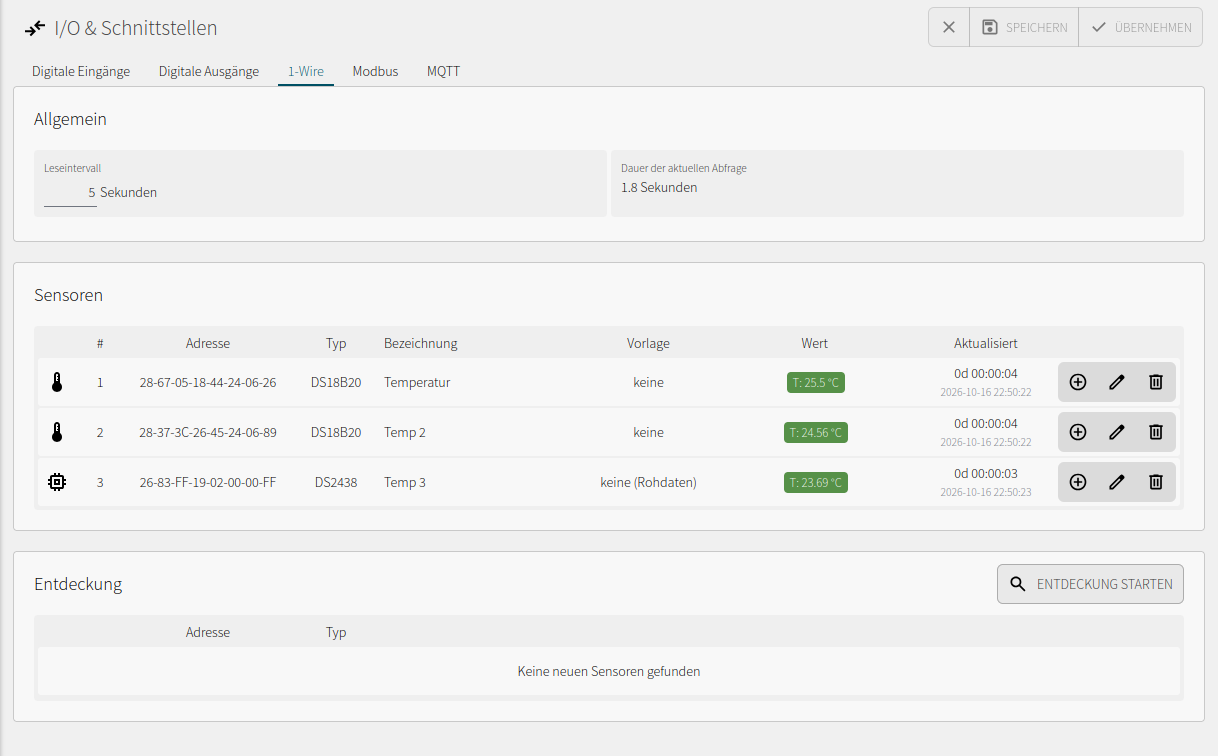This screenshot has height=756, width=1218.
Task: Click the Temp 2 sensor name
Action: [405, 432]
